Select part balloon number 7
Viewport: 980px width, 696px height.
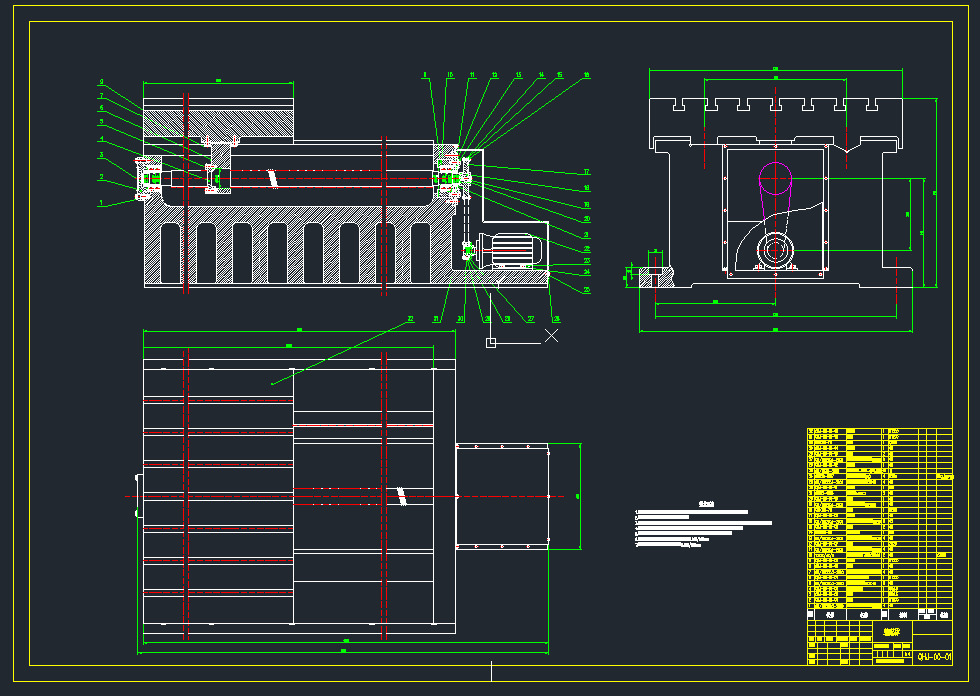click(x=101, y=96)
